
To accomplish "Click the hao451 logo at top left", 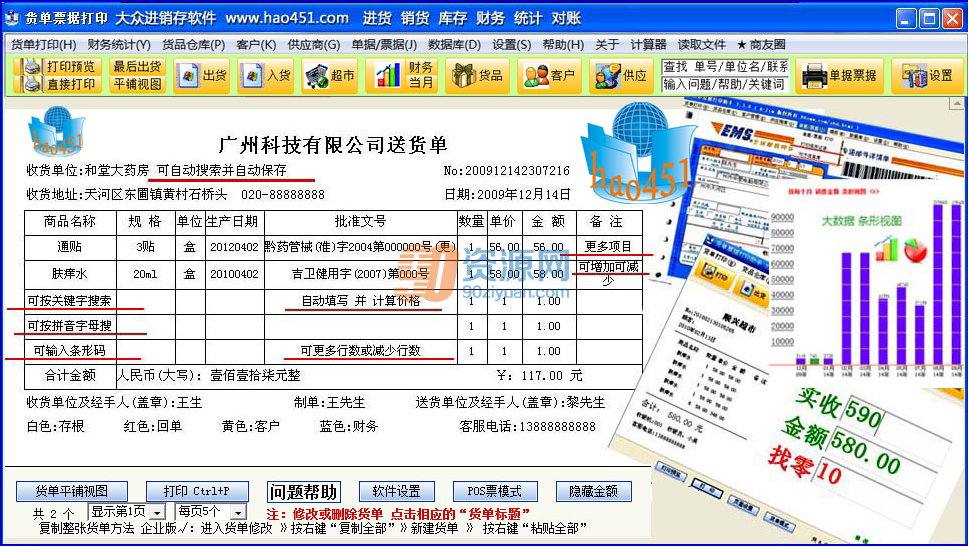I will [56, 132].
